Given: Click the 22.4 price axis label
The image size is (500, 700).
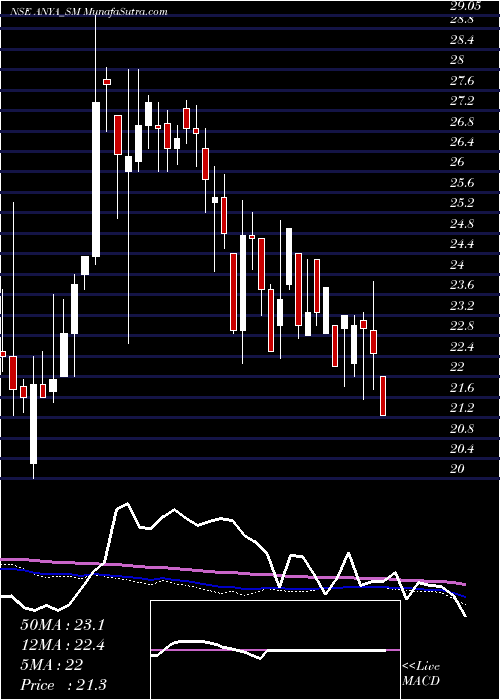Looking at the screenshot, I should 461,347.
